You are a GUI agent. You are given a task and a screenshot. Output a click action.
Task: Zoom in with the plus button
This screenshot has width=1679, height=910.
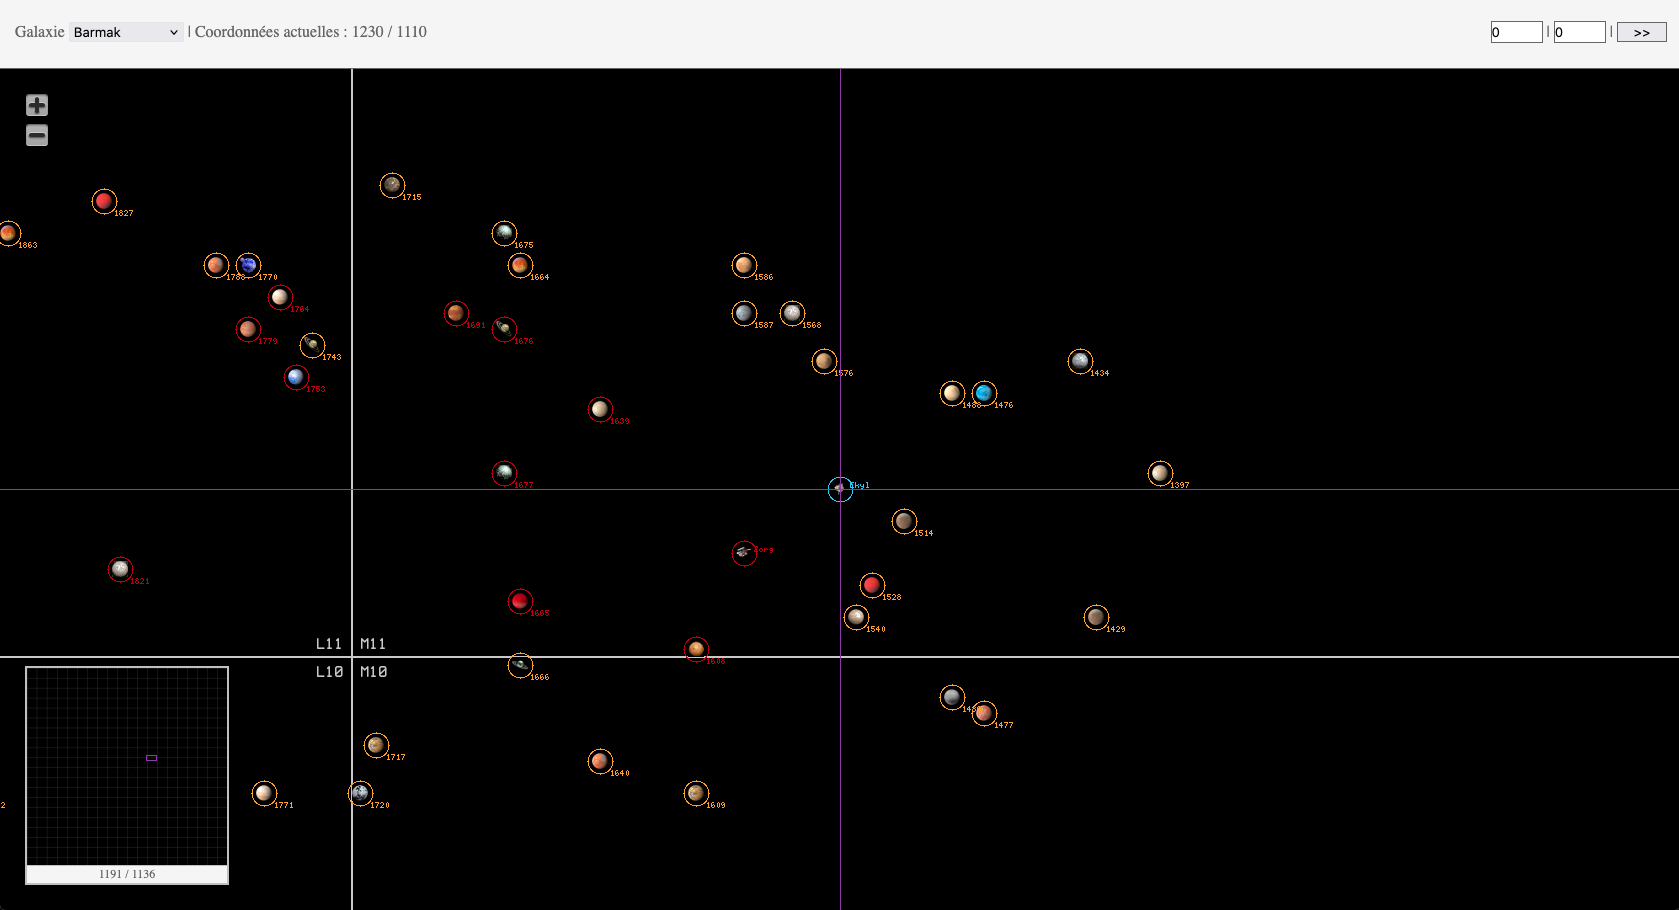click(37, 105)
